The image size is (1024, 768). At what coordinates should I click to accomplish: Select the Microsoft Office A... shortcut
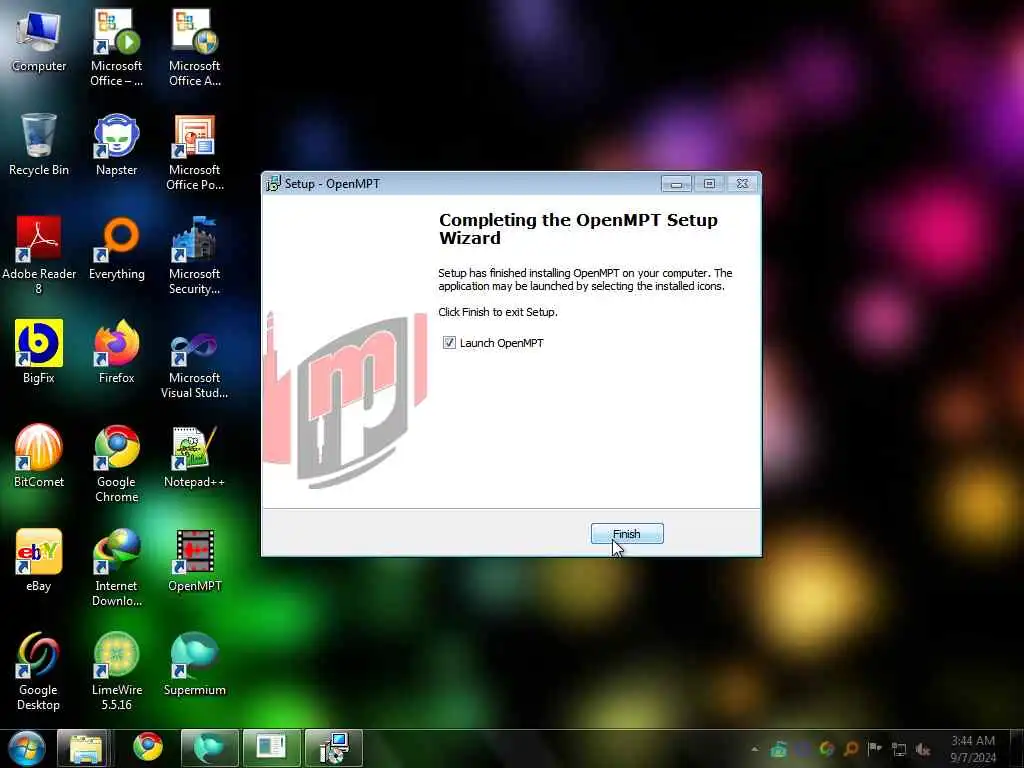coord(195,48)
